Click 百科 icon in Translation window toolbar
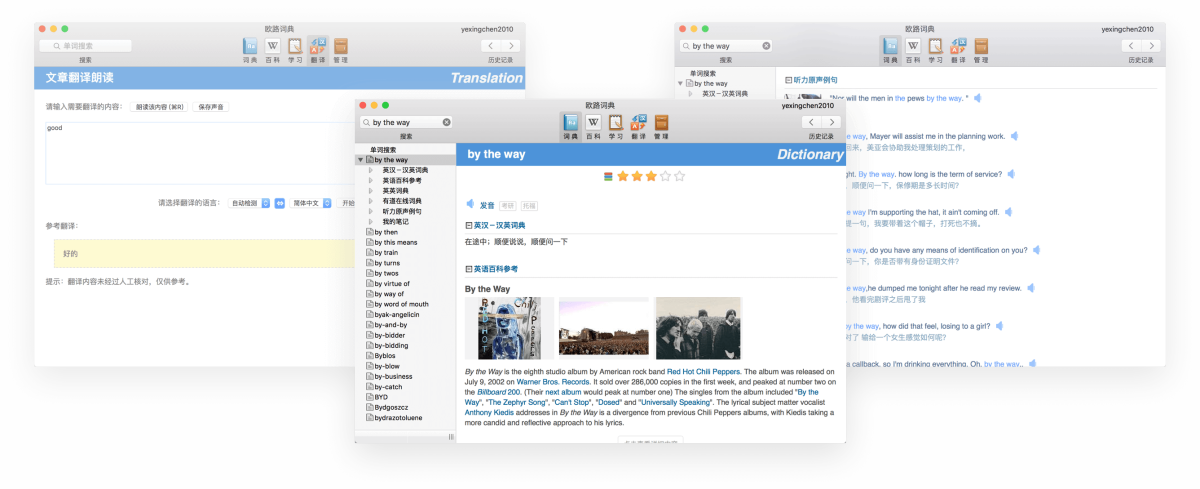The height and width of the screenshot is (489, 1200). click(273, 46)
